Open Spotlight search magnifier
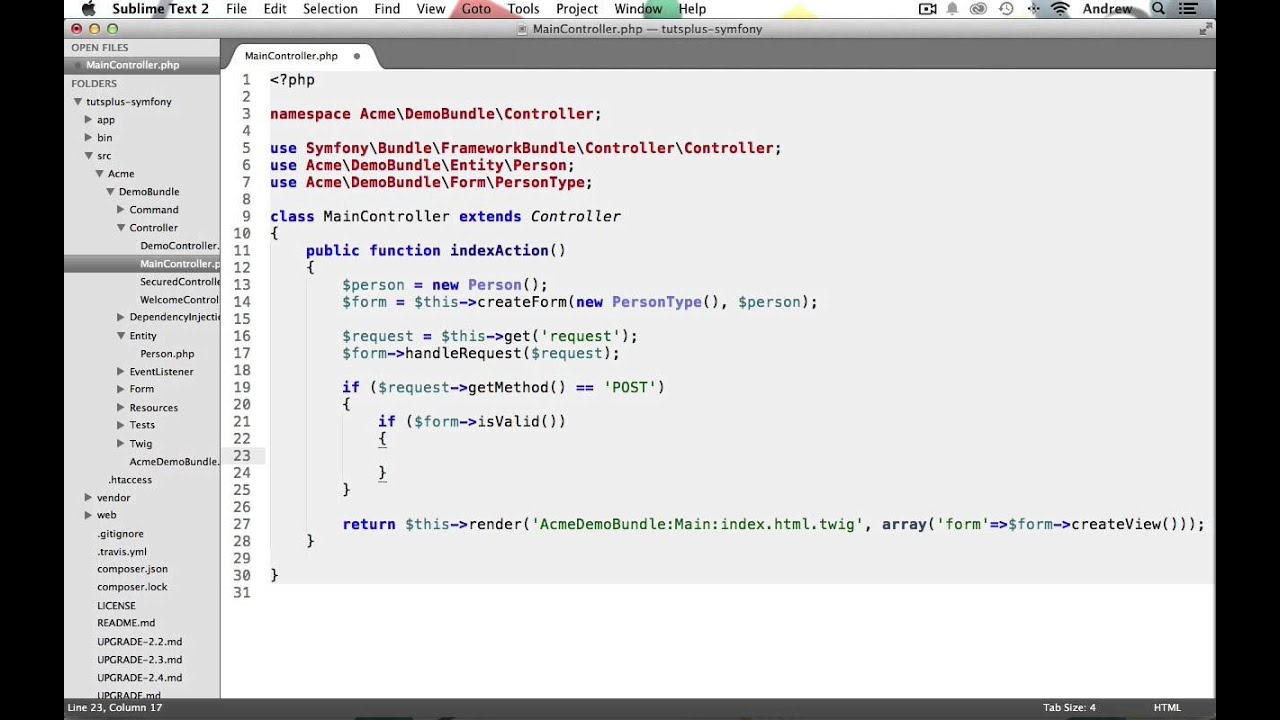Image resolution: width=1280 pixels, height=720 pixels. click(x=1159, y=9)
